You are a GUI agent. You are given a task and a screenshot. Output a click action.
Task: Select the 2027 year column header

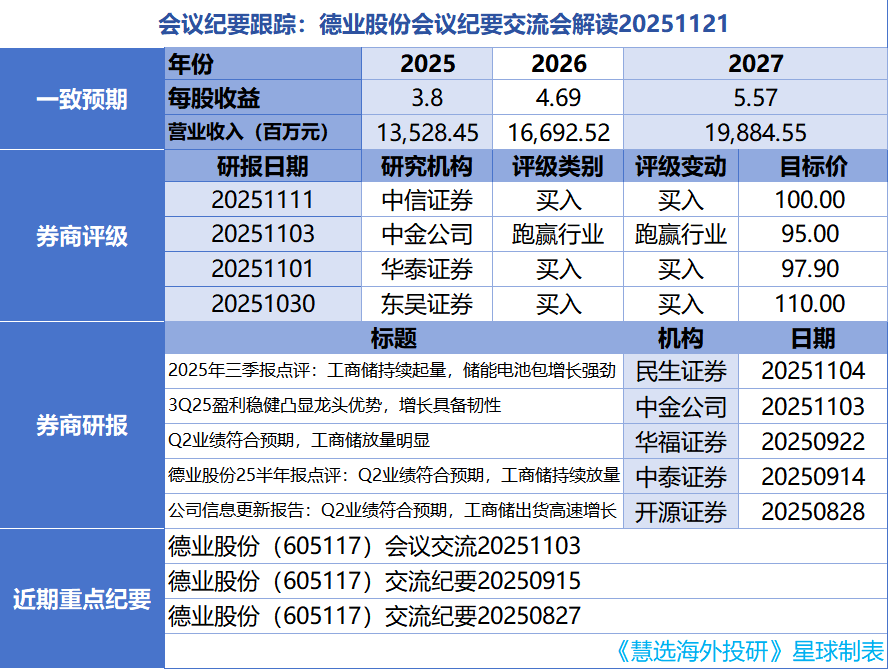tap(755, 63)
